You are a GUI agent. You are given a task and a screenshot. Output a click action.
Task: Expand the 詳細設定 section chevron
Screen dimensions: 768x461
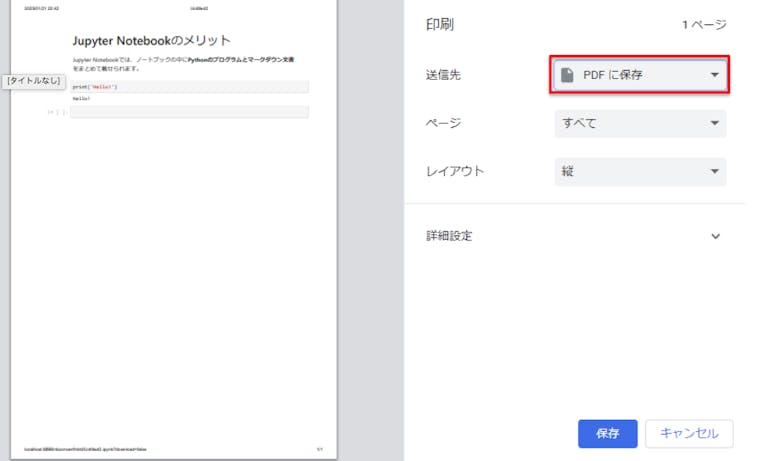[x=715, y=236]
